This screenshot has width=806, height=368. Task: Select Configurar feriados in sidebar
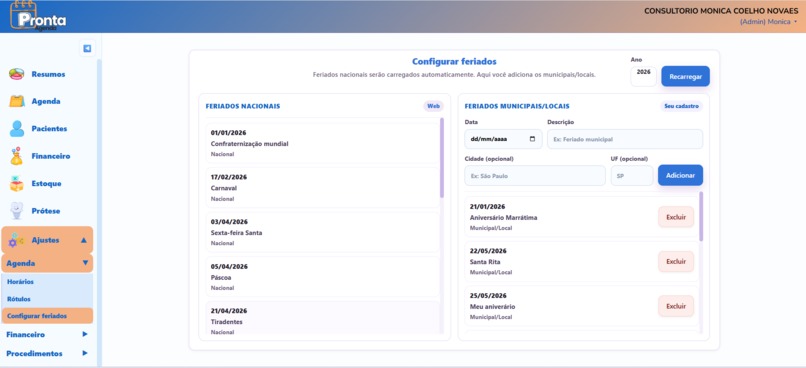pyautogui.click(x=47, y=316)
